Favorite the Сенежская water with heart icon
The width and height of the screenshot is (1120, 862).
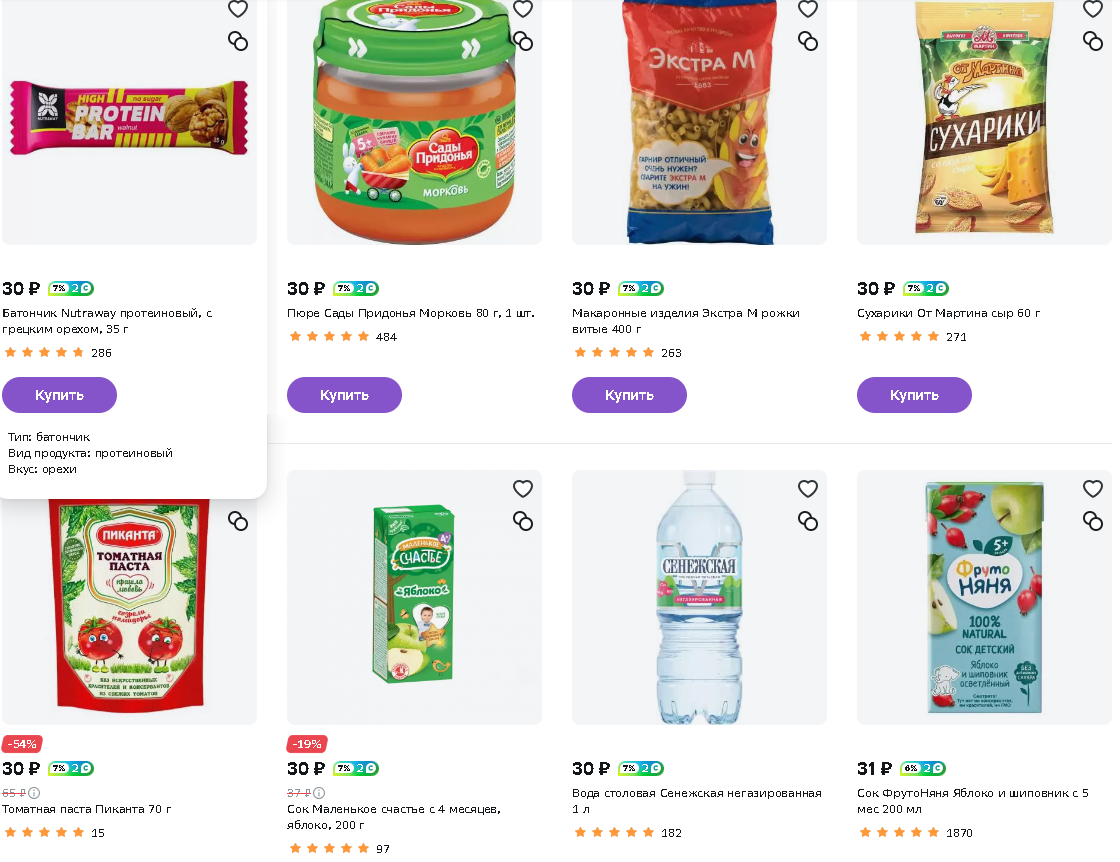point(808,488)
